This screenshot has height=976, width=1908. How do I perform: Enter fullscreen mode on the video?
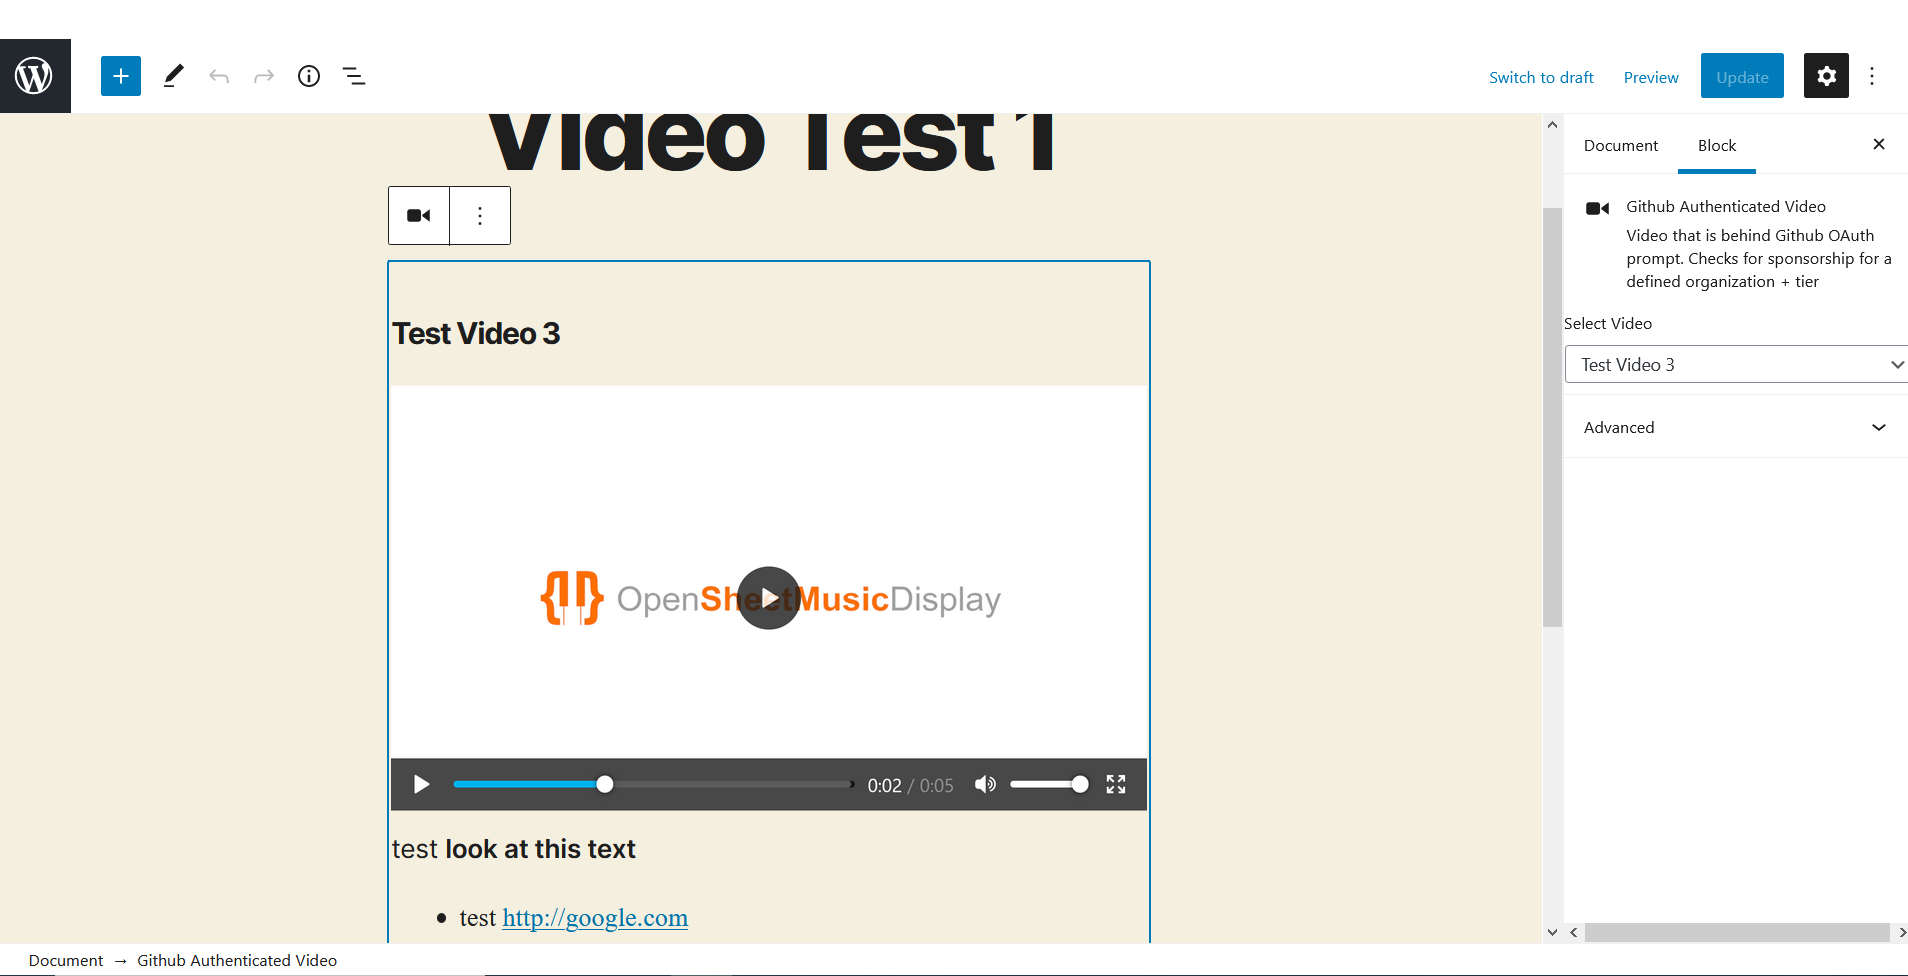1116,785
